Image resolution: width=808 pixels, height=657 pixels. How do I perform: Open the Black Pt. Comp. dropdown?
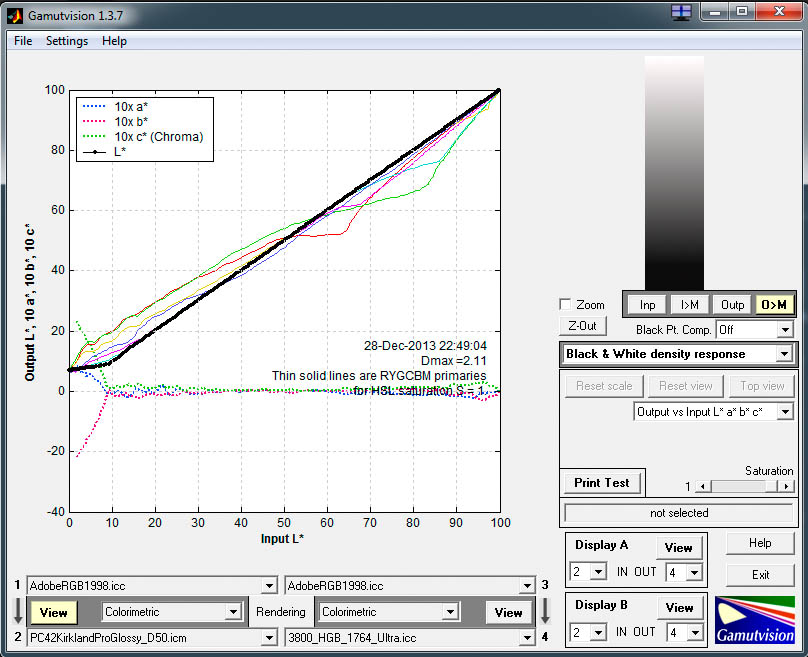784,330
